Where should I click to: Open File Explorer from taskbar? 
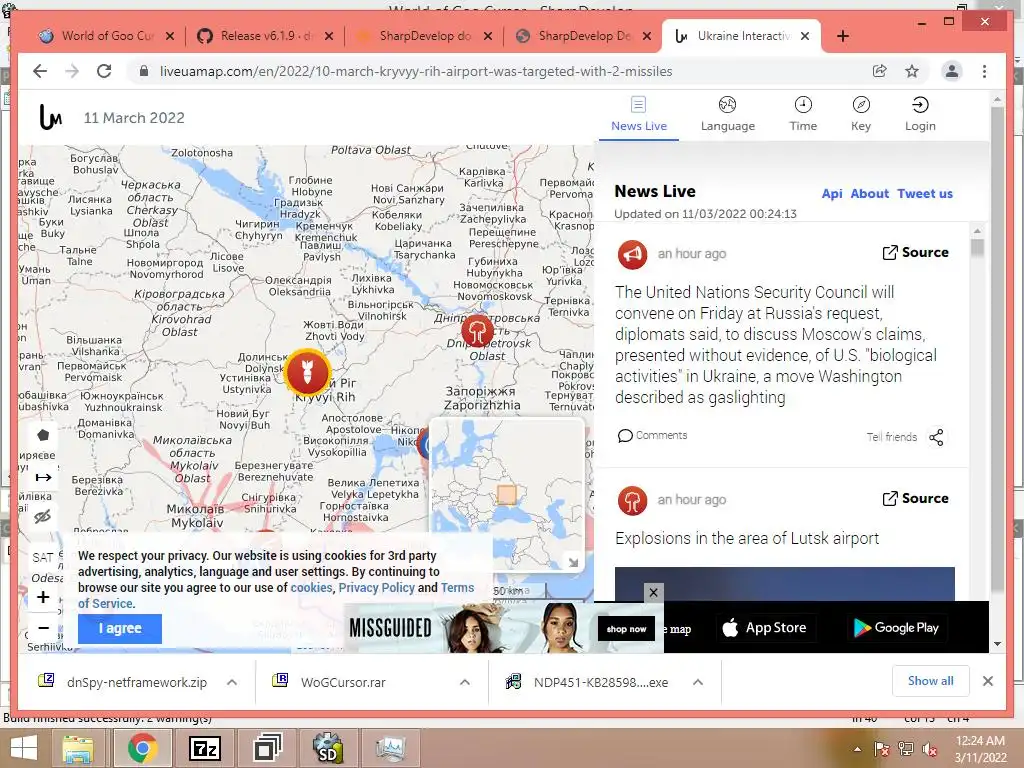pos(78,748)
